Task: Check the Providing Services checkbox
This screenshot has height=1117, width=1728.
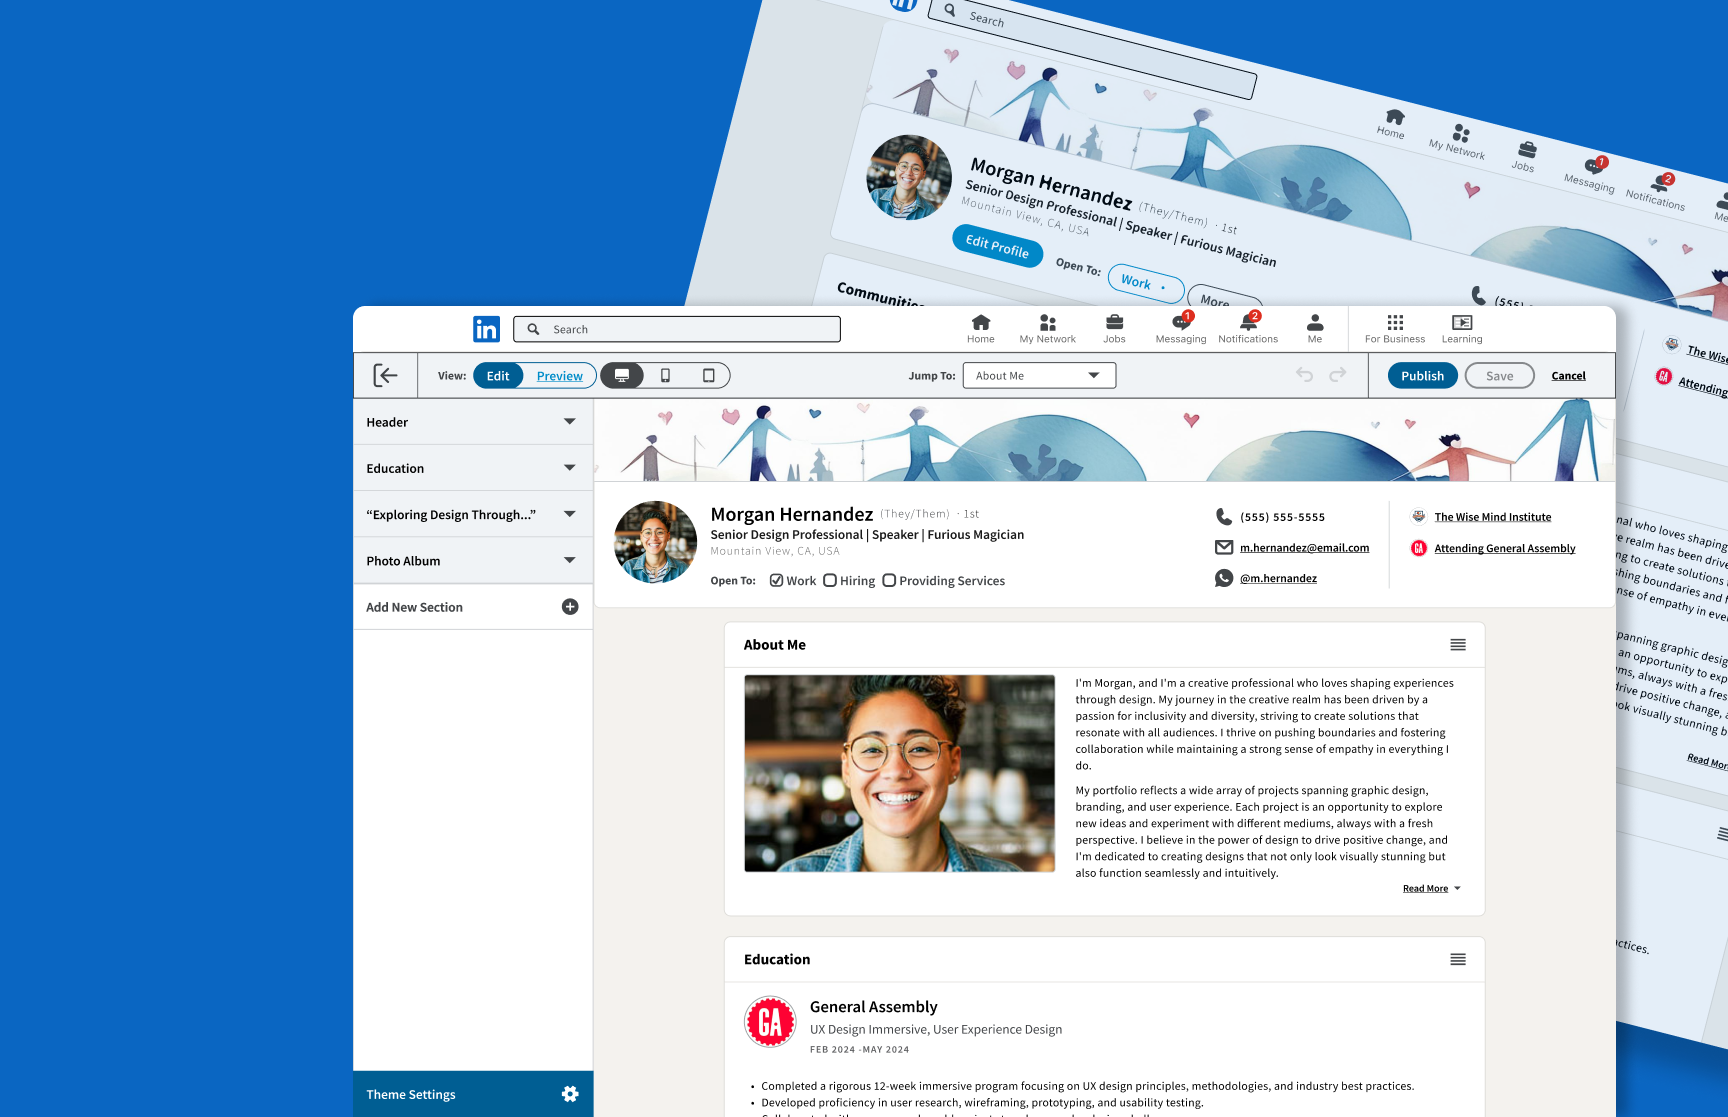Action: (889, 580)
